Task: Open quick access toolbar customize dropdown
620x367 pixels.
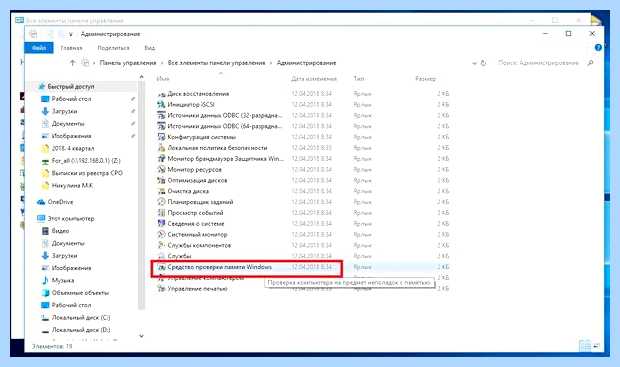Action: [x=70, y=34]
